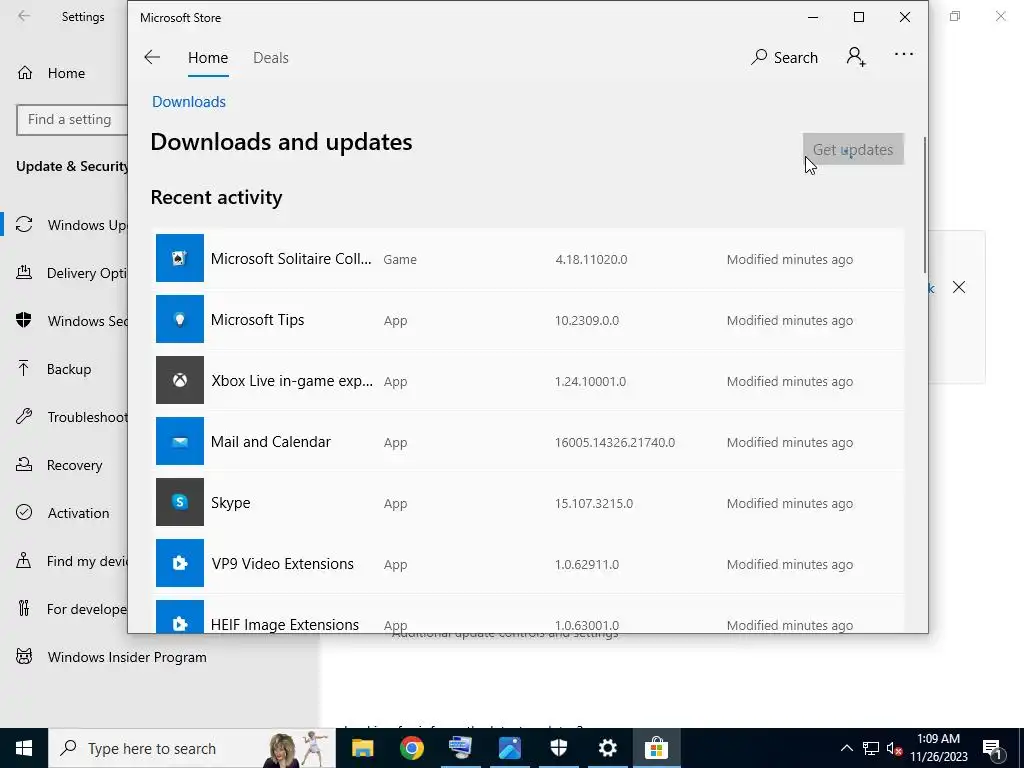Open the network status tray icon
Viewport: 1024px width, 768px height.
tap(871, 748)
